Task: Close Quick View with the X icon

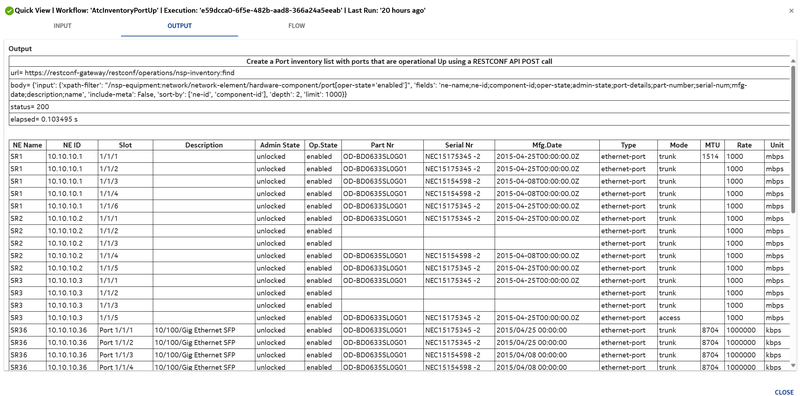Action: [x=791, y=11]
